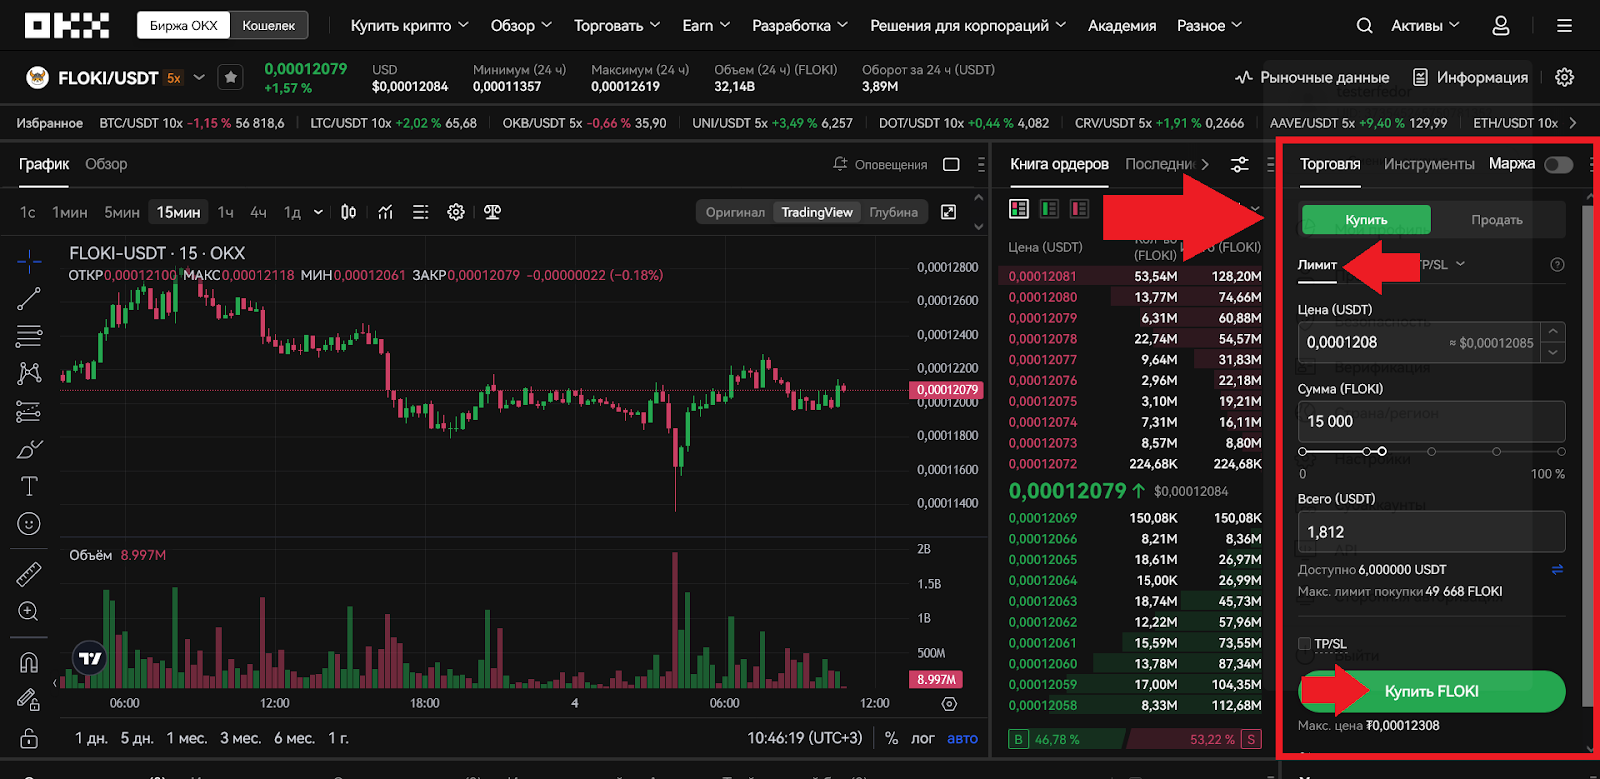
Task: Show both bids and asks order book view
Action: (x=1019, y=208)
